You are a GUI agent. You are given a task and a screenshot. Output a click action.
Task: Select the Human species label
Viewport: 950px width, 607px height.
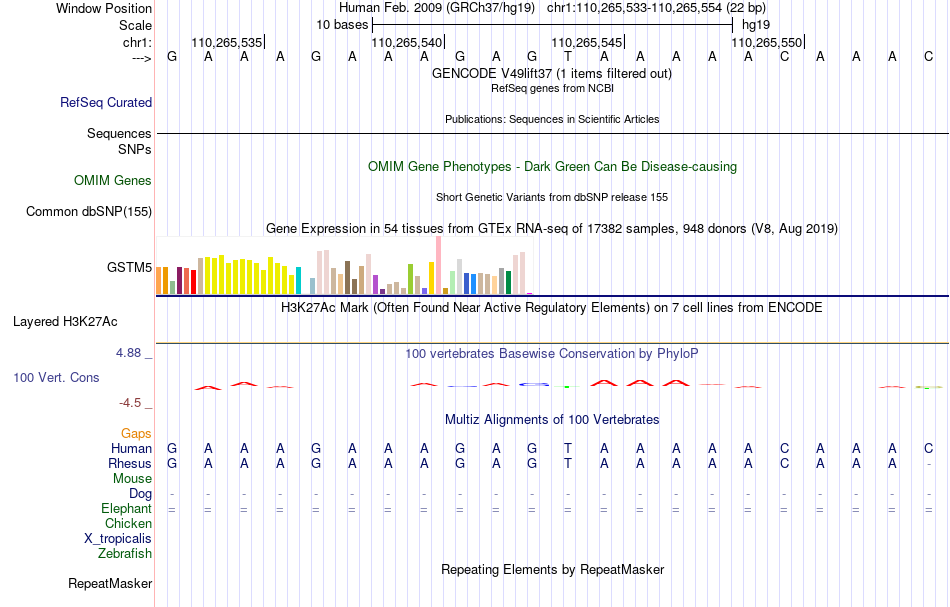coord(131,448)
